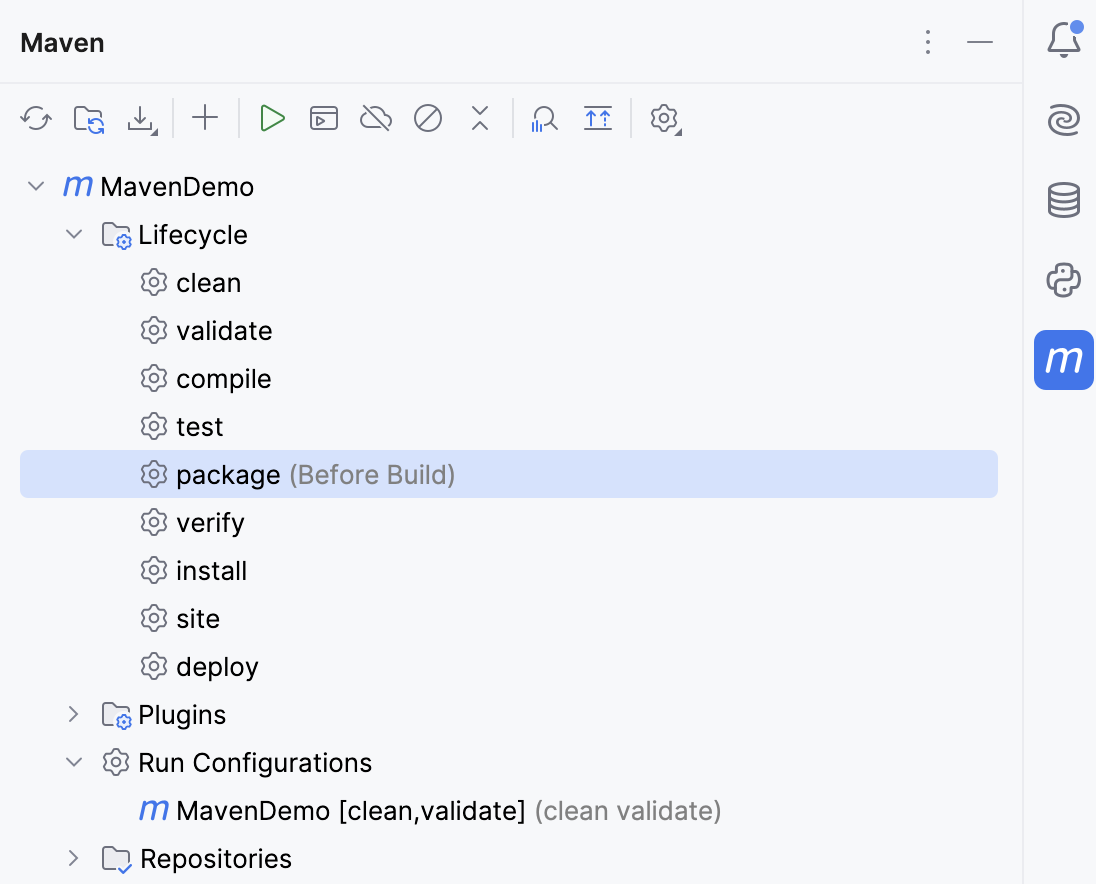Download sources and documentation

point(142,118)
